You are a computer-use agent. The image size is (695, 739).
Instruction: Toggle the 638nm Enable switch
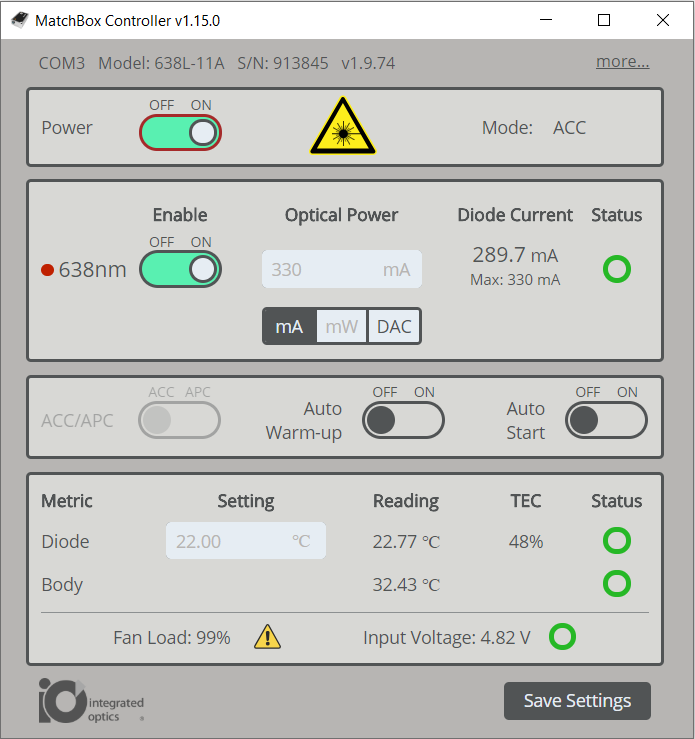pyautogui.click(x=180, y=270)
